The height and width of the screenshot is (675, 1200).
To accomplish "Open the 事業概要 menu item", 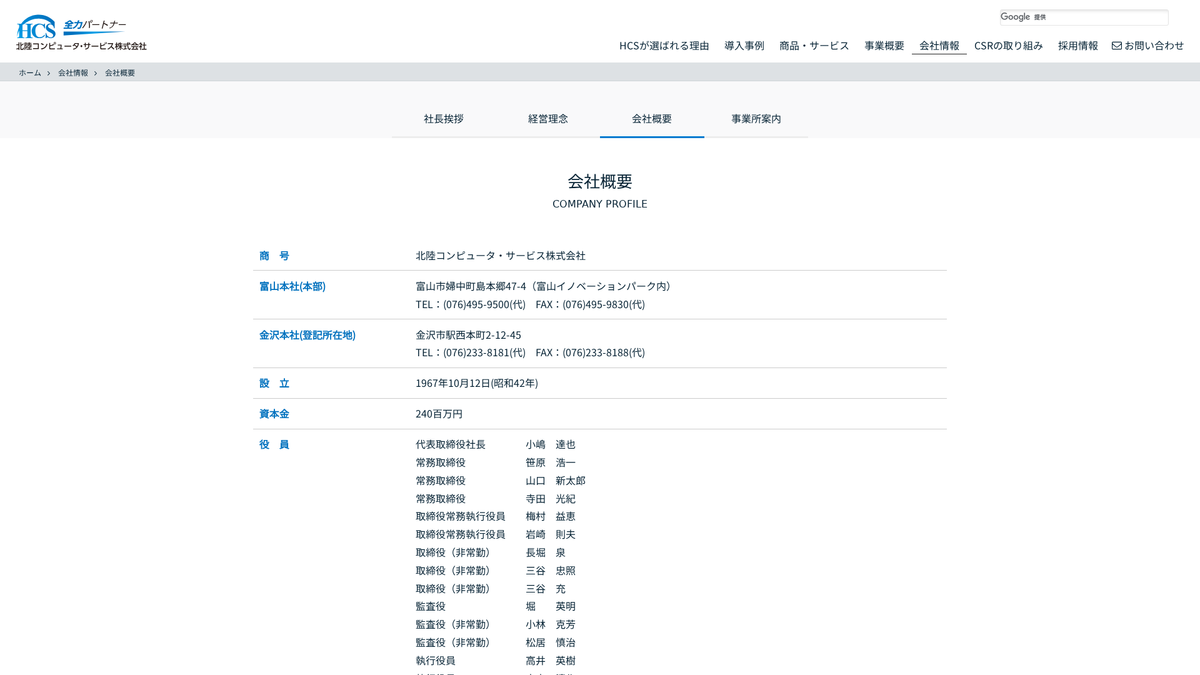I will click(884, 46).
